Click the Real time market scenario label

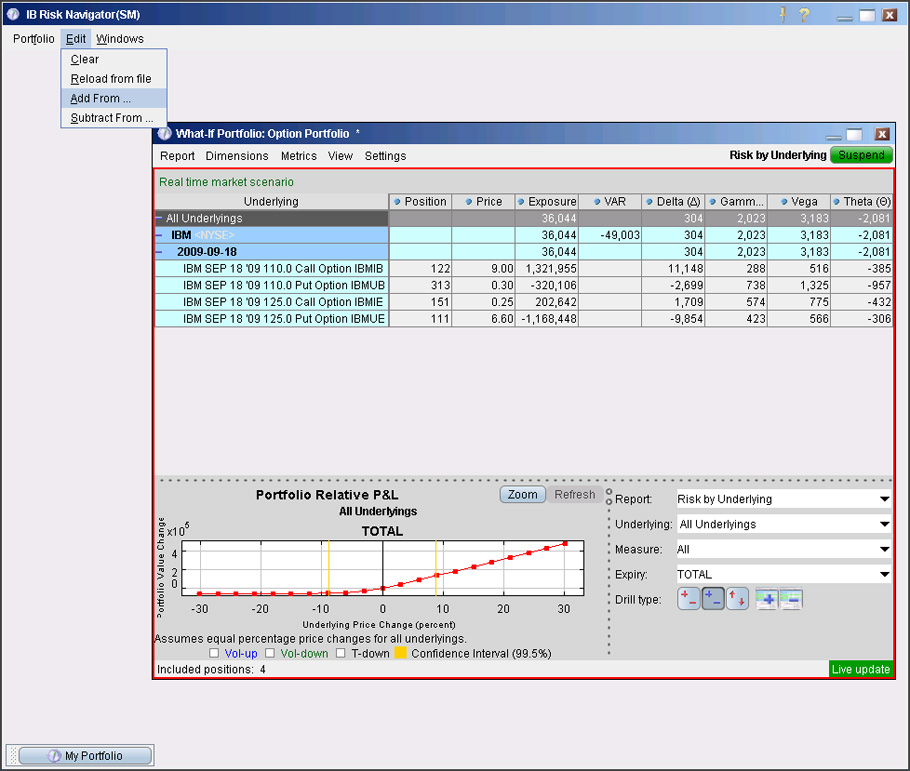tap(226, 182)
